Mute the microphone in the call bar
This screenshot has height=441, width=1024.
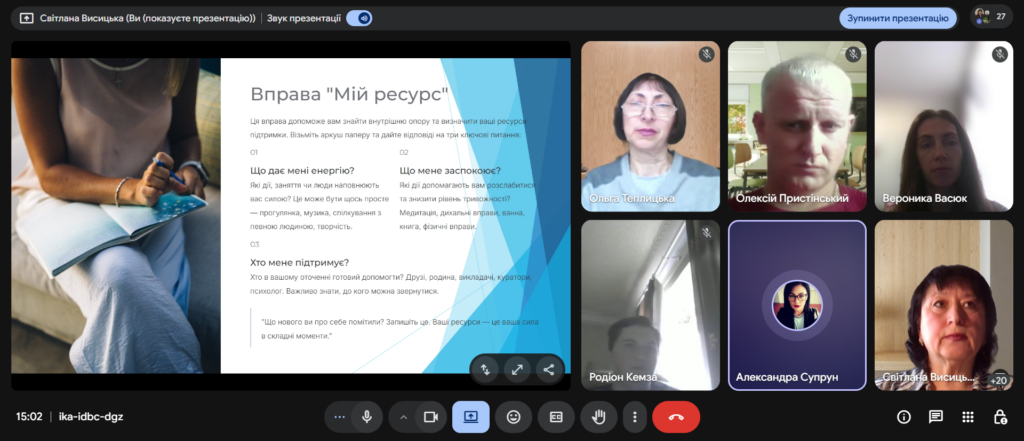367,417
